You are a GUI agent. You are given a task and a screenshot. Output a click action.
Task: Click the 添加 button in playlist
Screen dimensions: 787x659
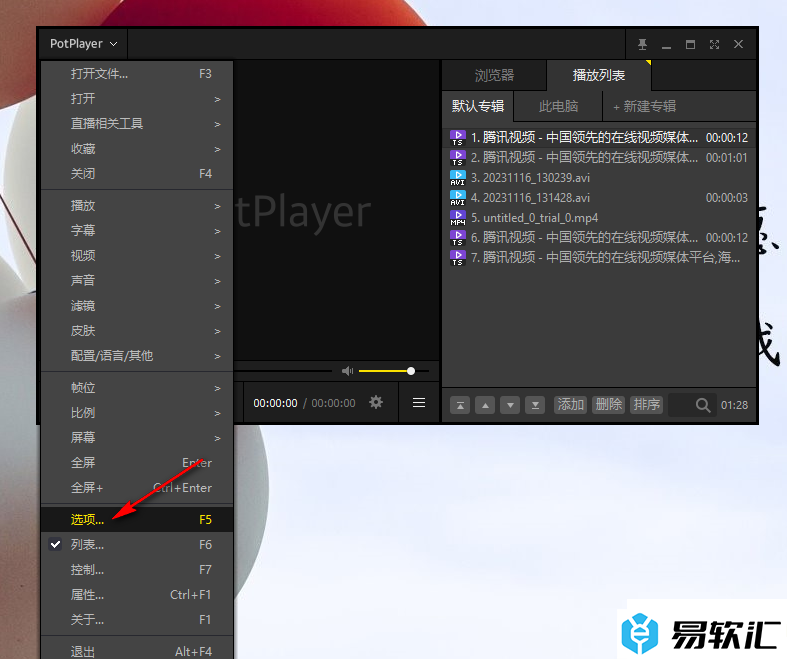tap(570, 405)
